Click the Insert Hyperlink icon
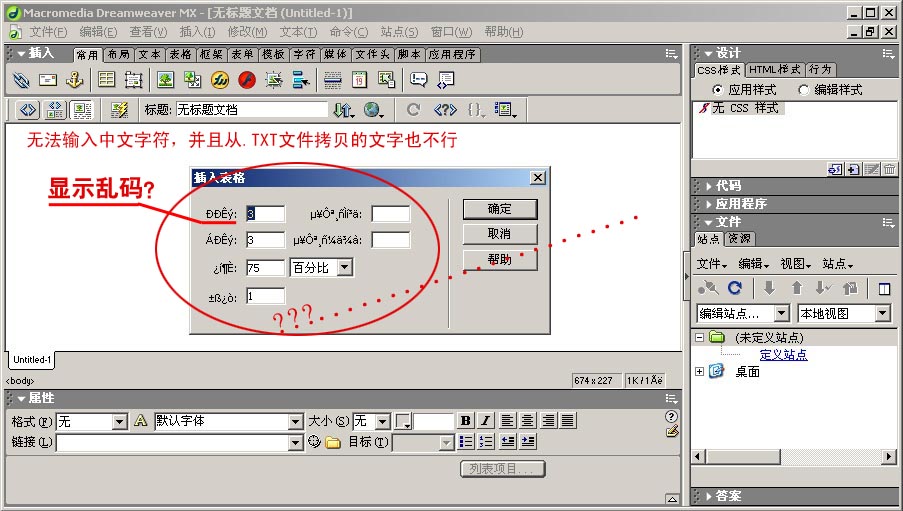903x511 pixels. click(x=21, y=80)
